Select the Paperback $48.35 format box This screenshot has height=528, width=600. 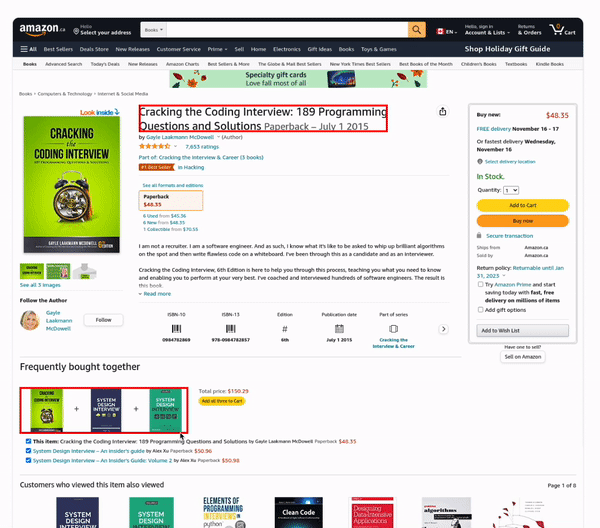(x=171, y=200)
